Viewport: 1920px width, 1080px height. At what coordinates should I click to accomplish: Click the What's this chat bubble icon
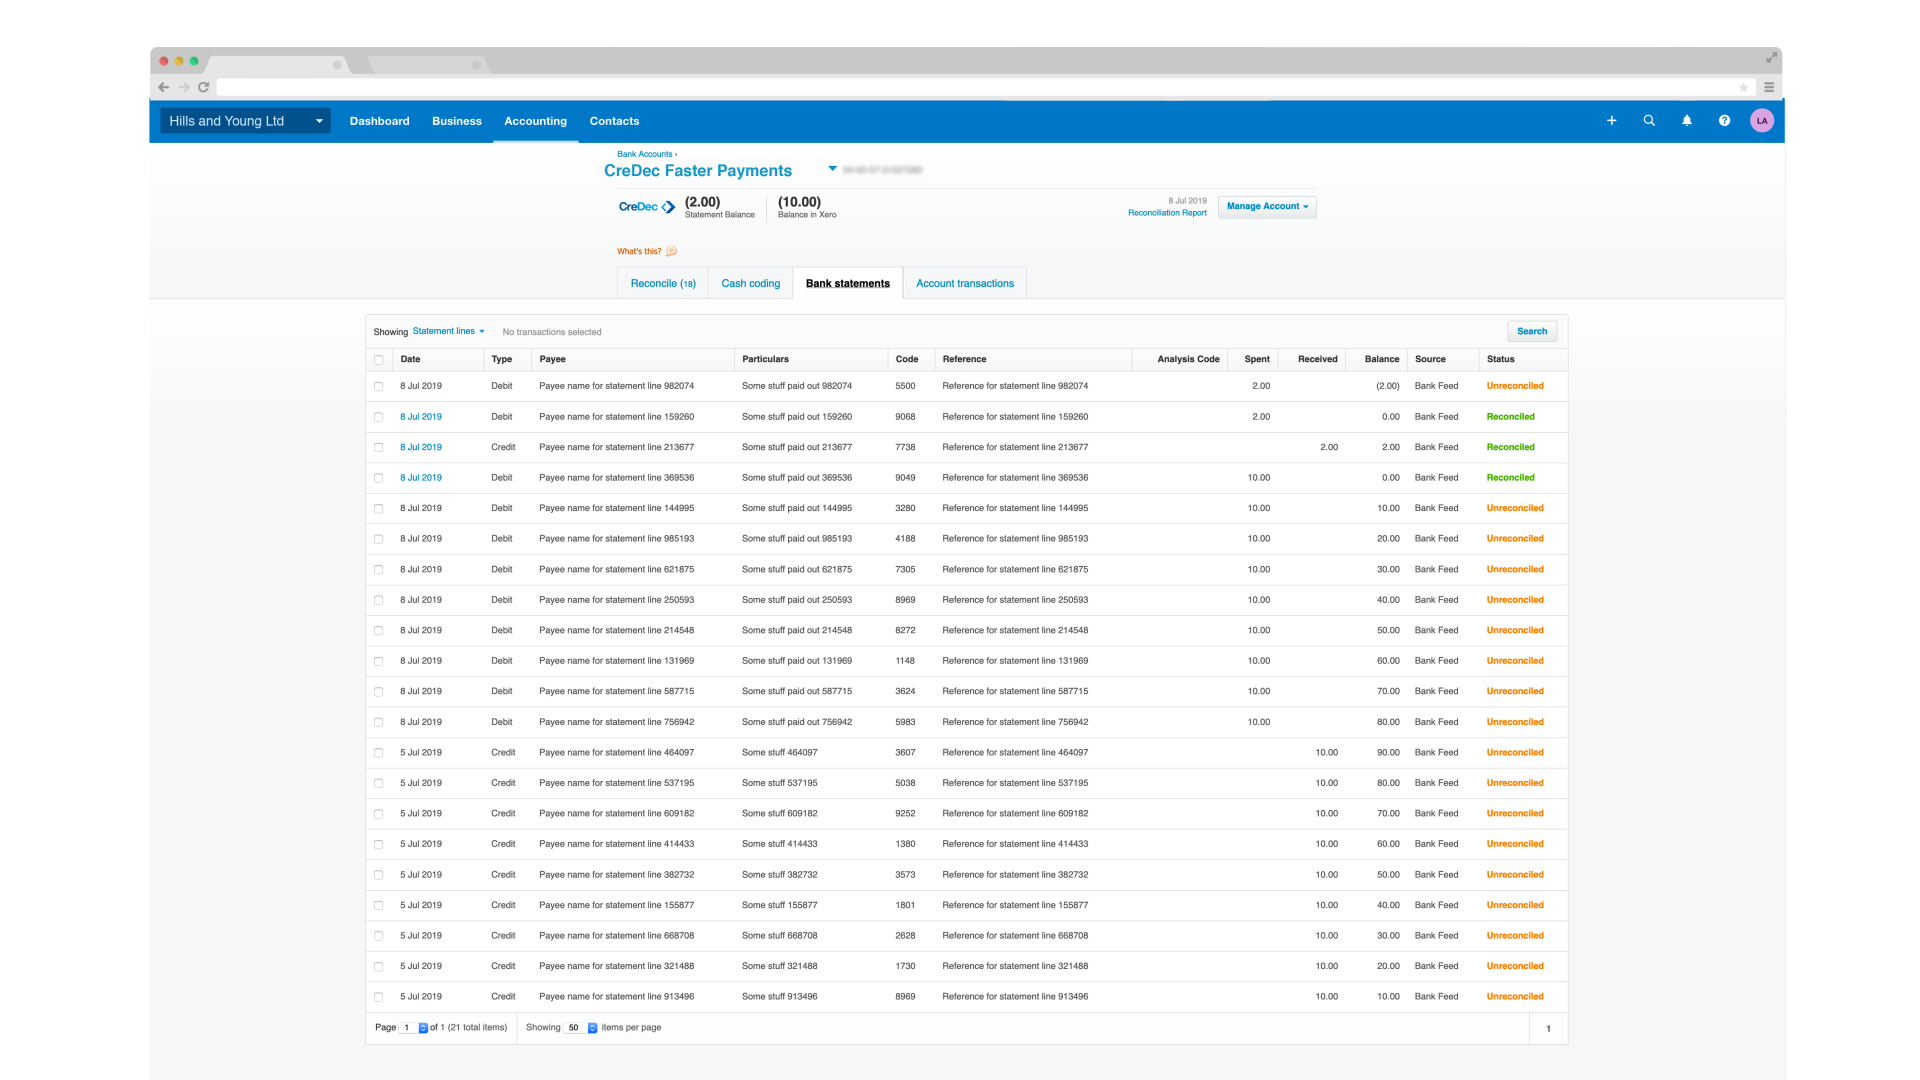tap(674, 251)
